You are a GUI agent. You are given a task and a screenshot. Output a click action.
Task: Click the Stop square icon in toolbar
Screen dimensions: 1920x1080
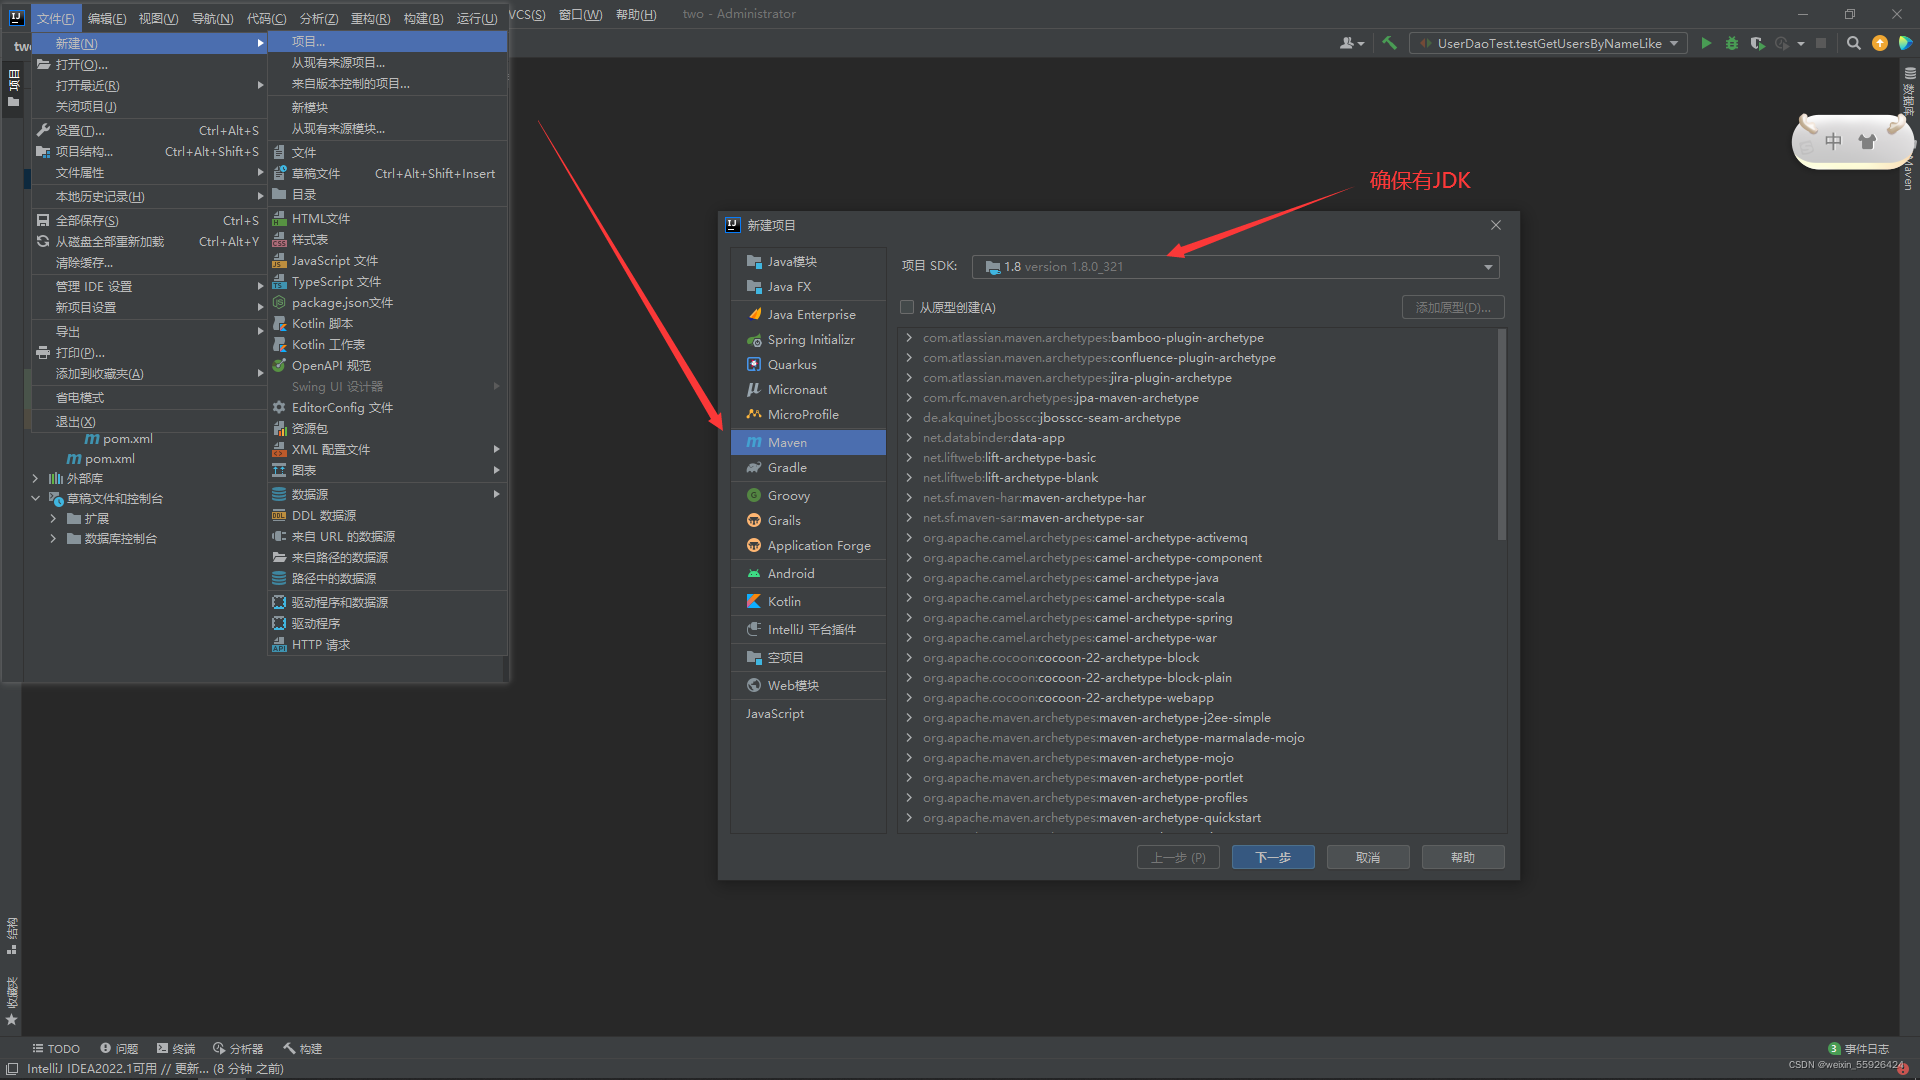tap(1821, 43)
